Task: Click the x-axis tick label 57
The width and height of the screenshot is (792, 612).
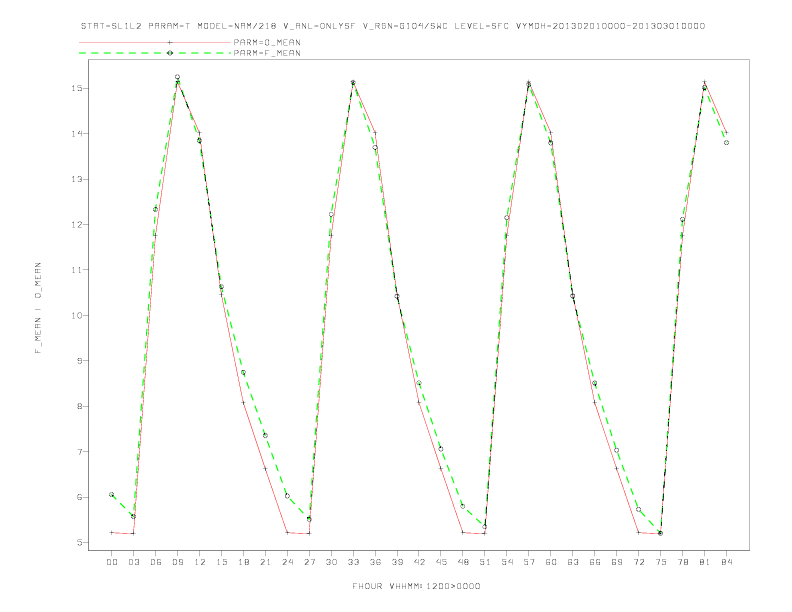Action: click(x=529, y=562)
